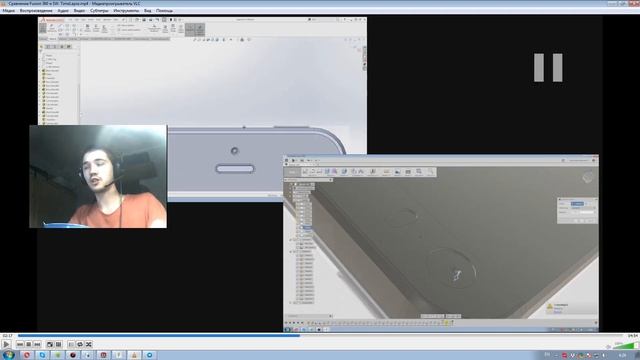This screenshot has width=640, height=360.
Task: Seek on the blue playback progress bar
Action: click(x=320, y=336)
